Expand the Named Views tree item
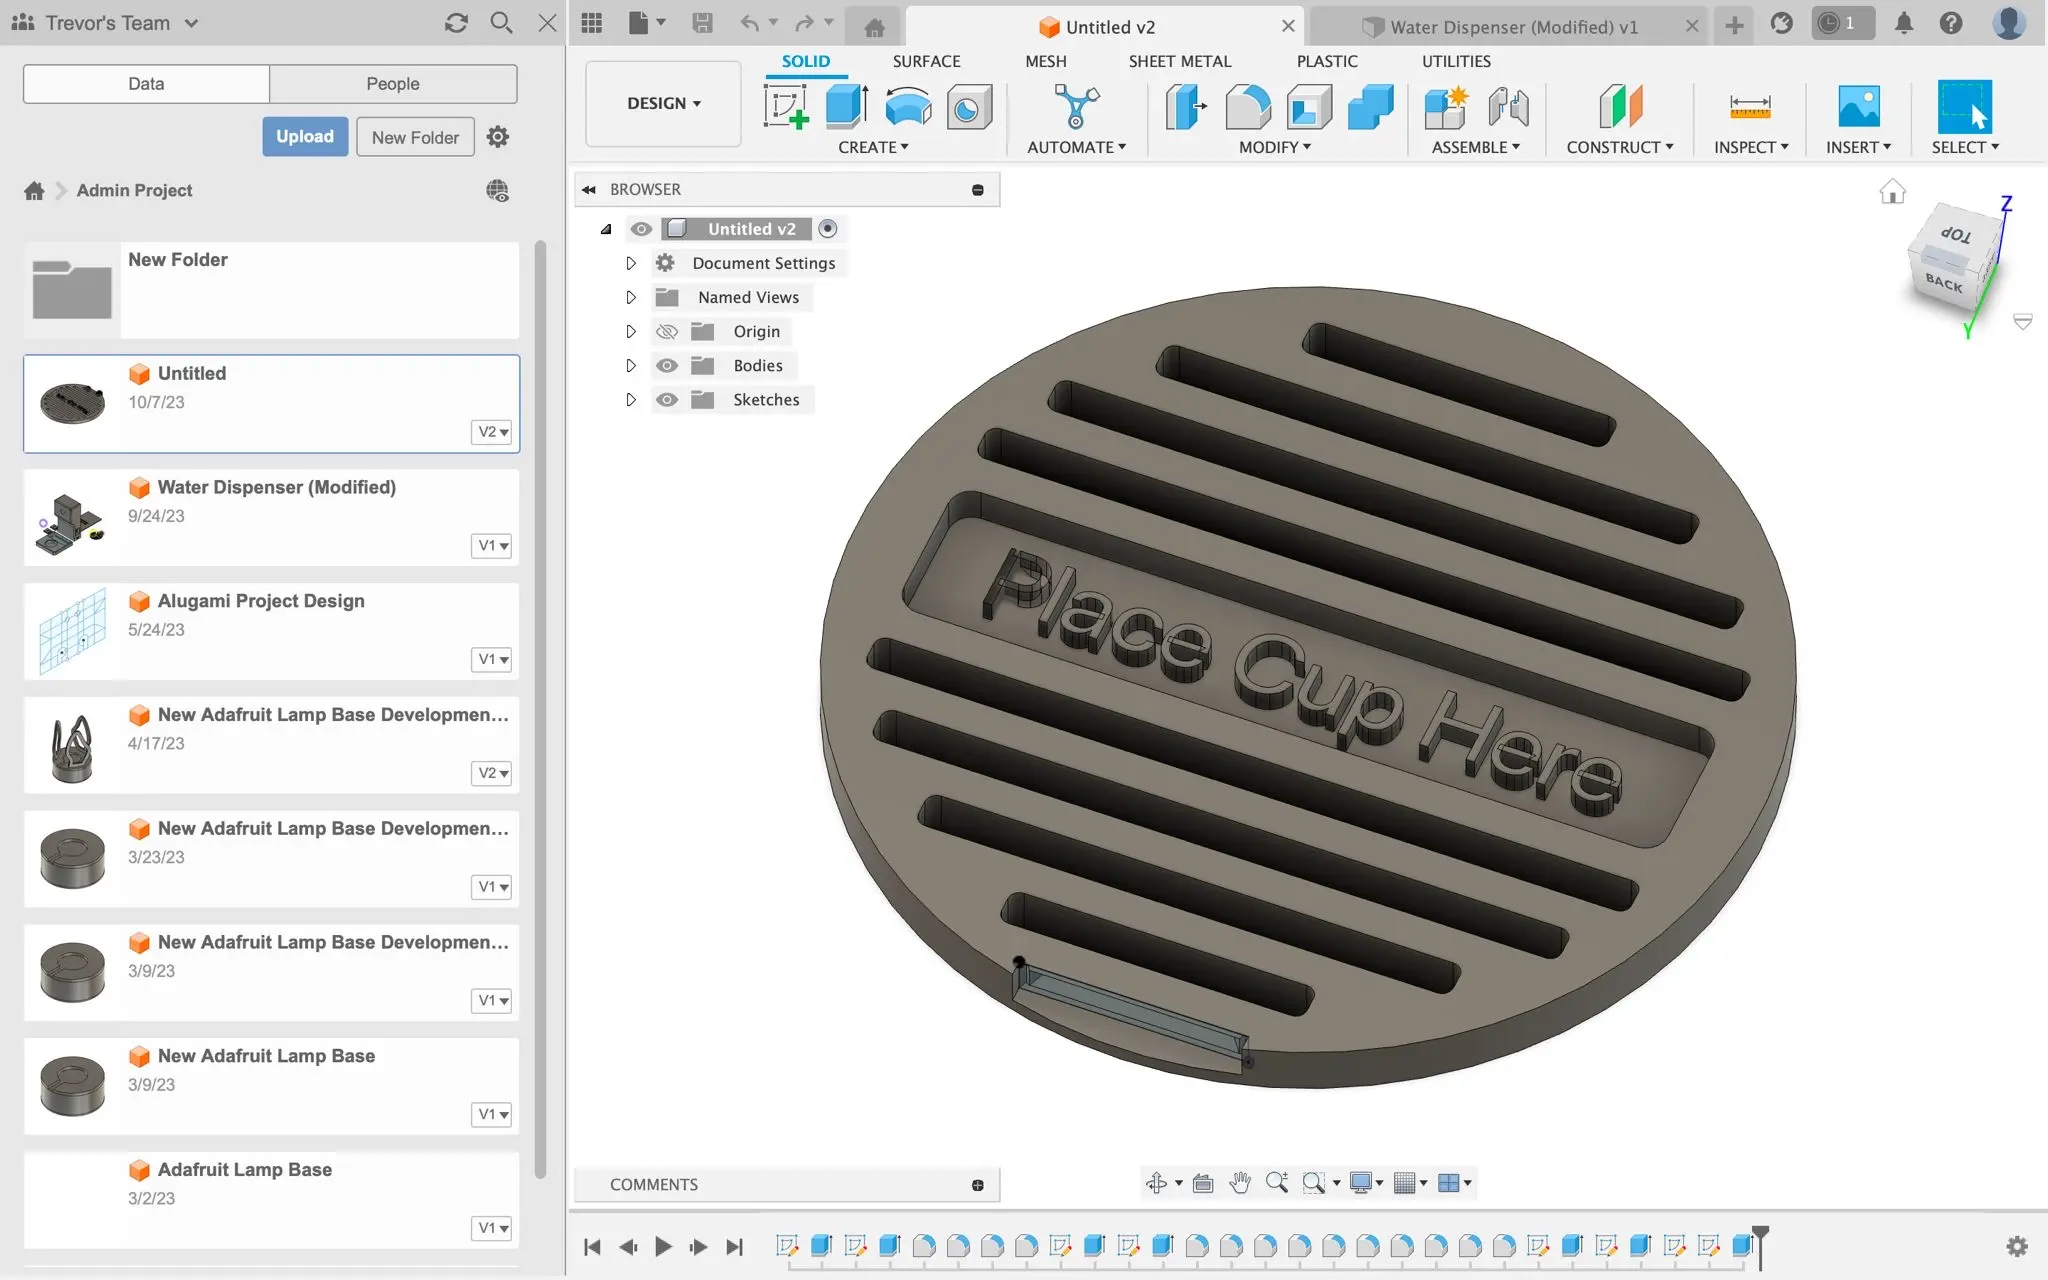The width and height of the screenshot is (2048, 1280). click(x=630, y=297)
